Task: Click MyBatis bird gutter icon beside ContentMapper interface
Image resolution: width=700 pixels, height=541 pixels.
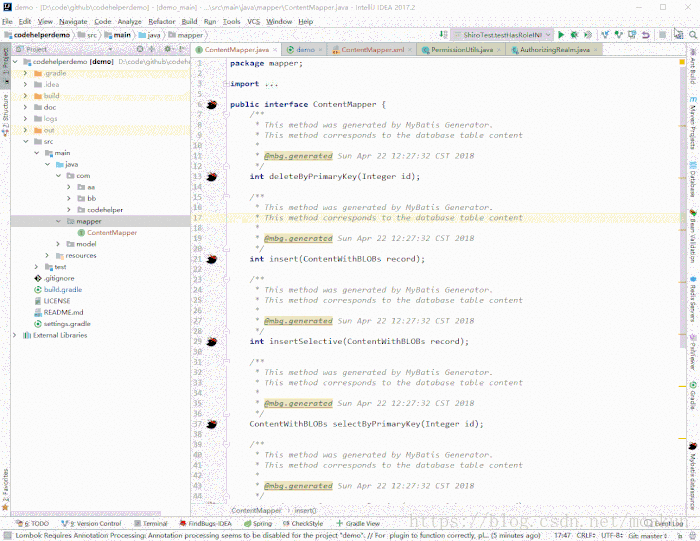Action: point(212,104)
